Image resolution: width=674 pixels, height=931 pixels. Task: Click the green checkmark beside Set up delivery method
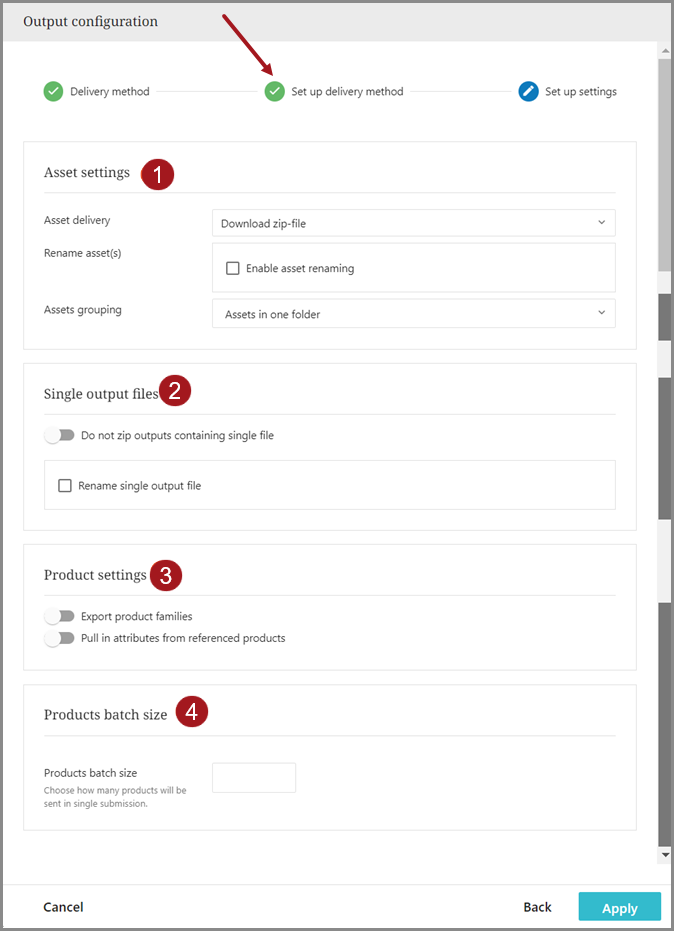point(275,92)
